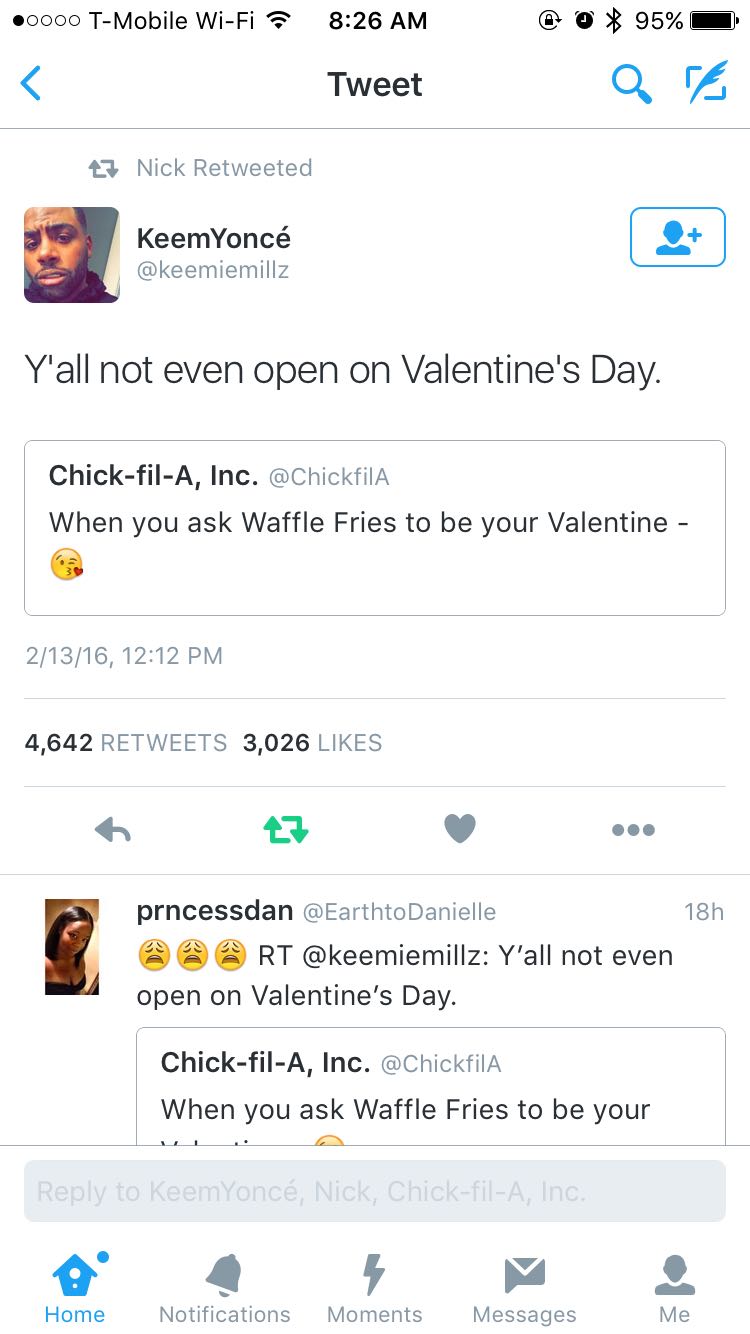Viewport: 750px width, 1334px height.
Task: Open quoted Chick-fil-A, Inc. tweet
Action: 375,527
